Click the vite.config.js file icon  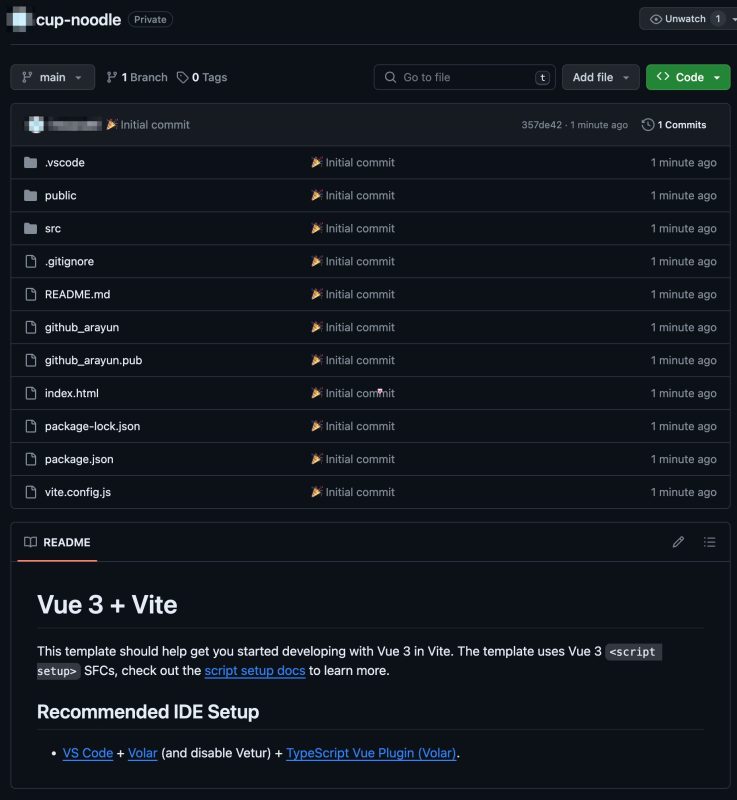coord(31,492)
